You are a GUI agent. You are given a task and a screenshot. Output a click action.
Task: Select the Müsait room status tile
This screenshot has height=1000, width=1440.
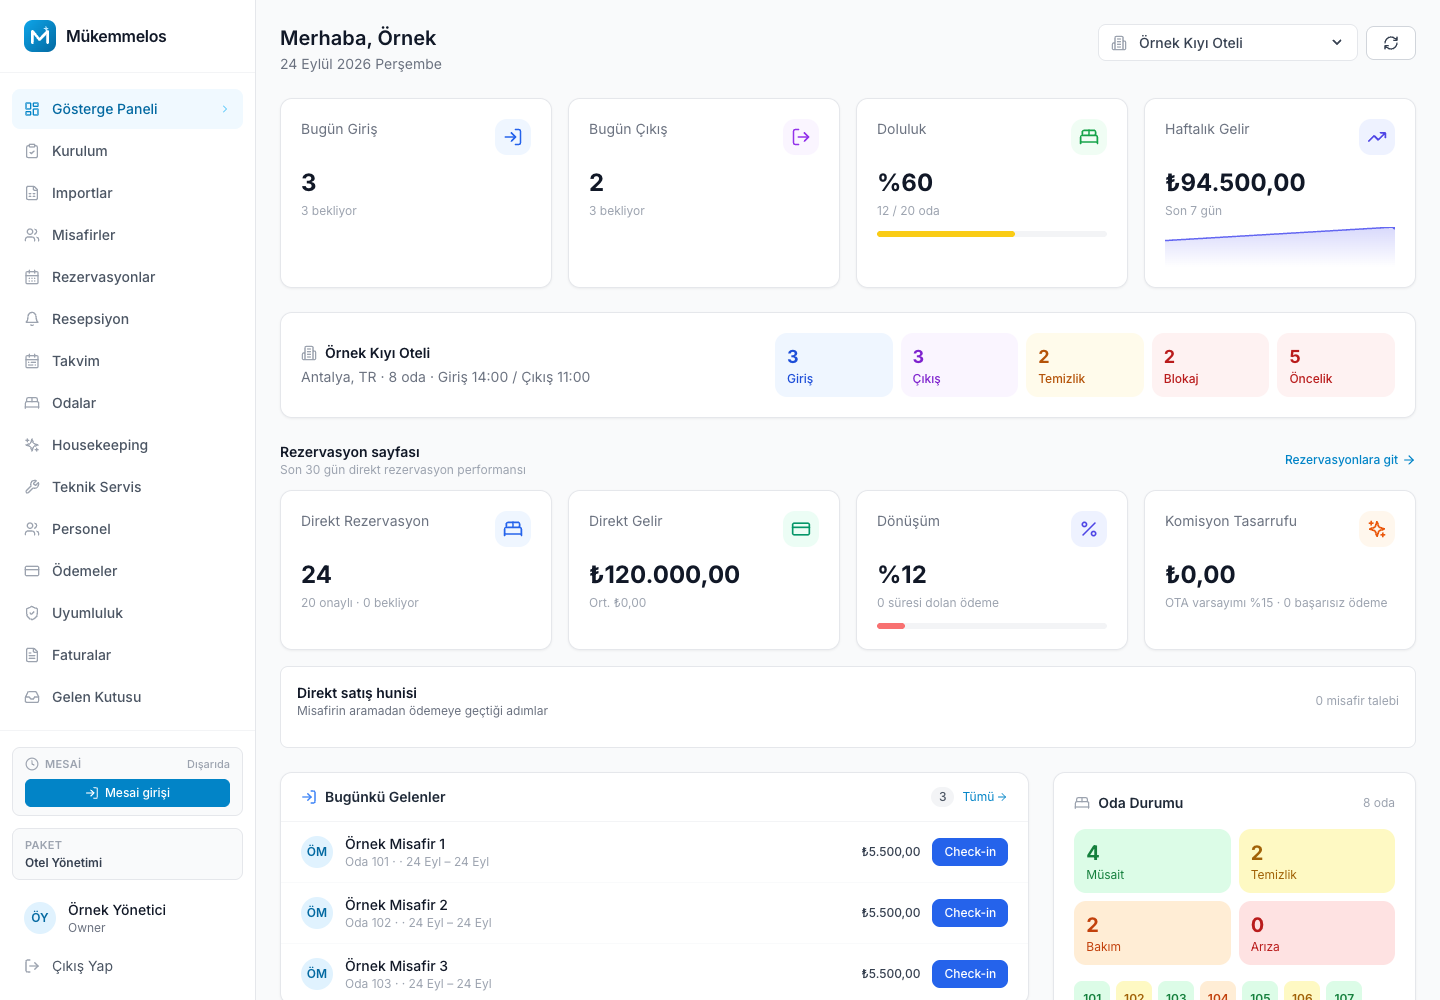point(1152,861)
